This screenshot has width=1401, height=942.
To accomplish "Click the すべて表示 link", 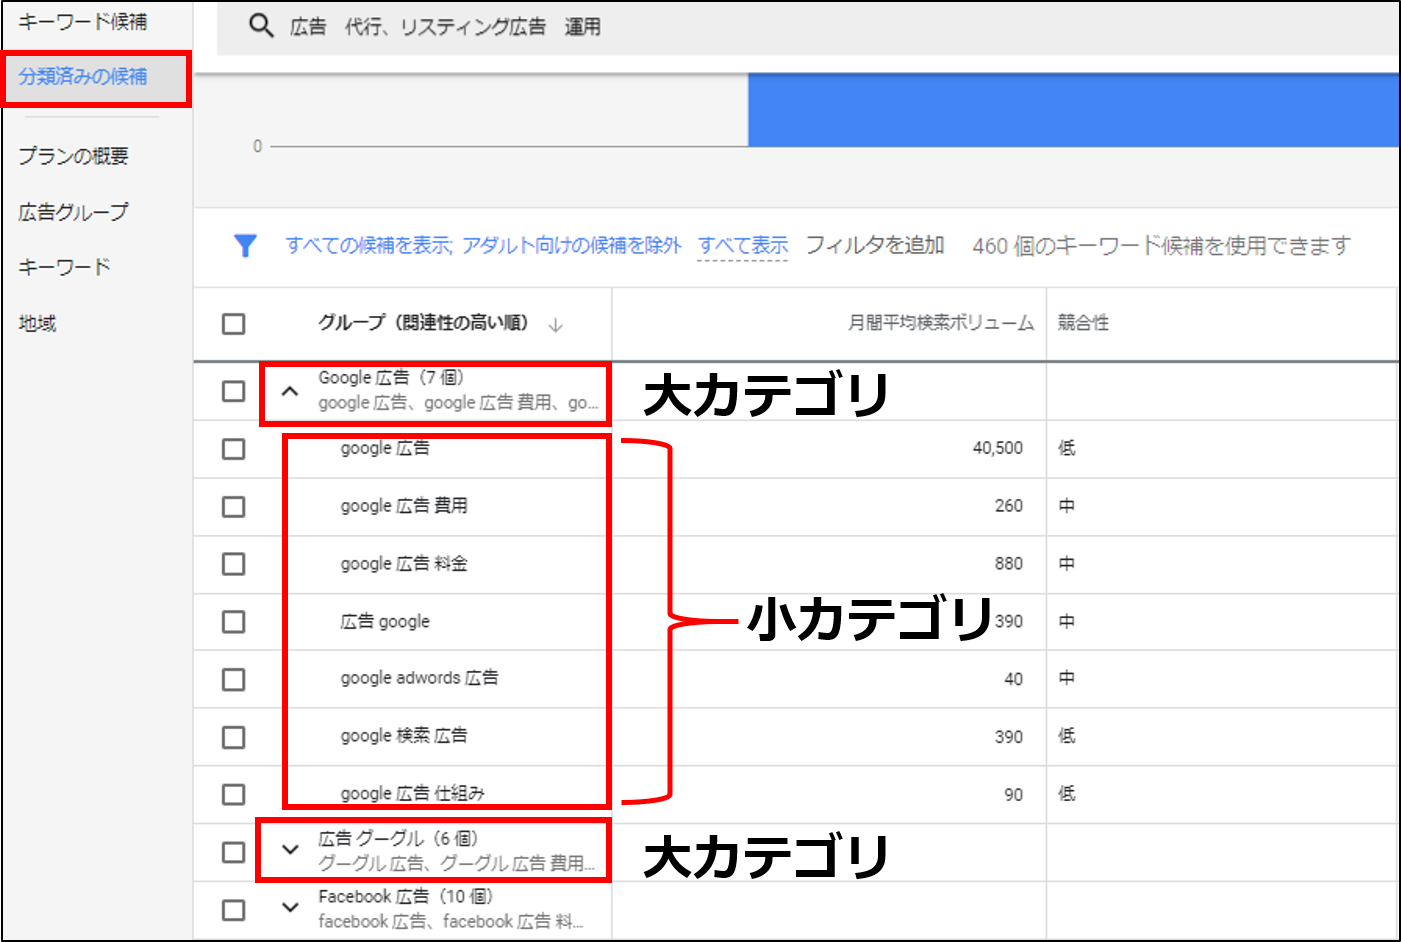I will coord(743,245).
